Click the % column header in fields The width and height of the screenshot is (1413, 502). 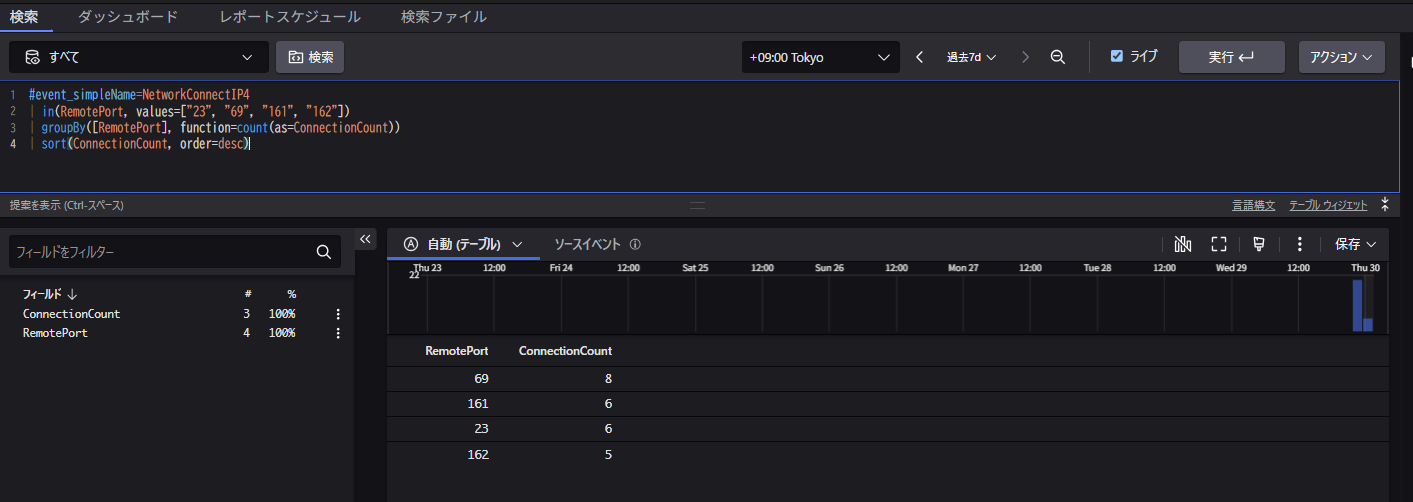point(291,294)
